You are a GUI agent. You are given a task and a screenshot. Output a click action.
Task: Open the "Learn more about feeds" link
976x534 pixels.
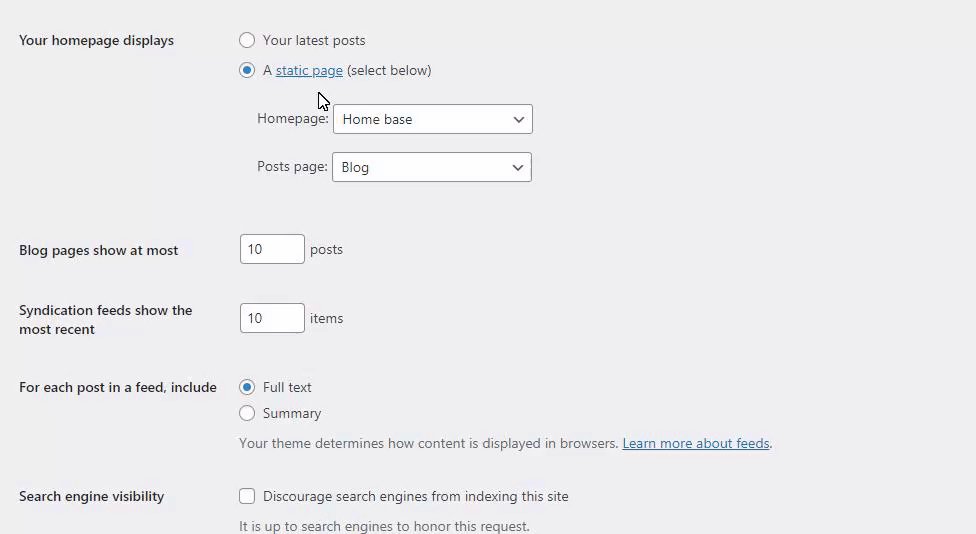coord(696,443)
